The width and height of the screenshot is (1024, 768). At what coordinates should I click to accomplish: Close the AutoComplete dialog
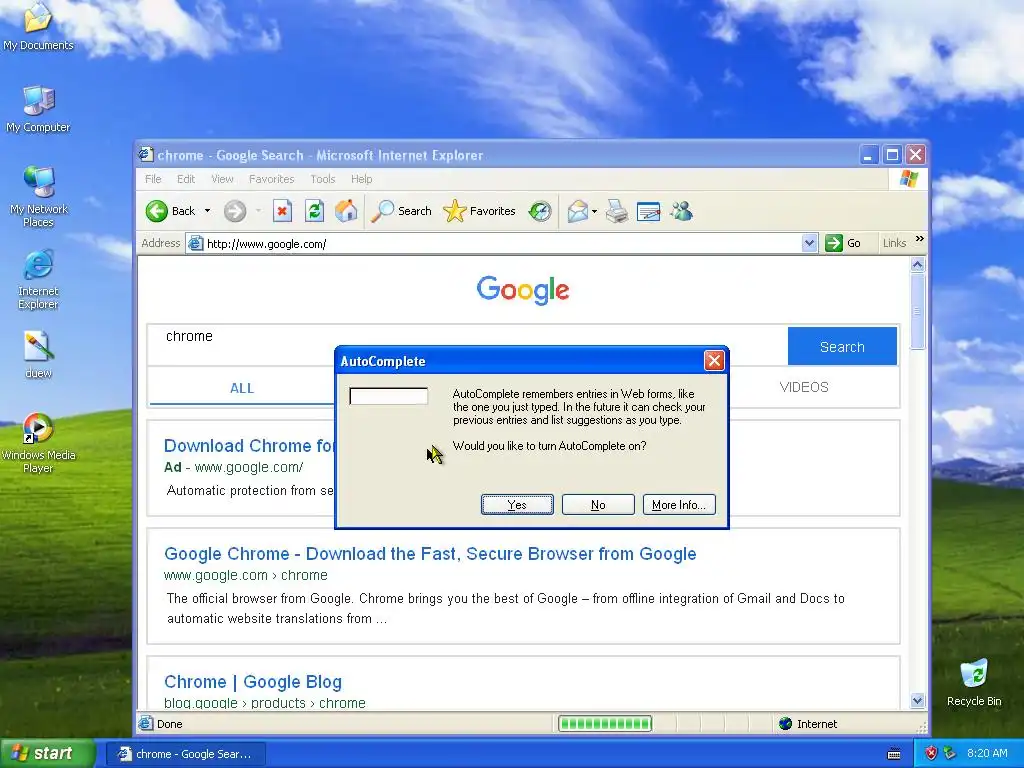click(714, 360)
